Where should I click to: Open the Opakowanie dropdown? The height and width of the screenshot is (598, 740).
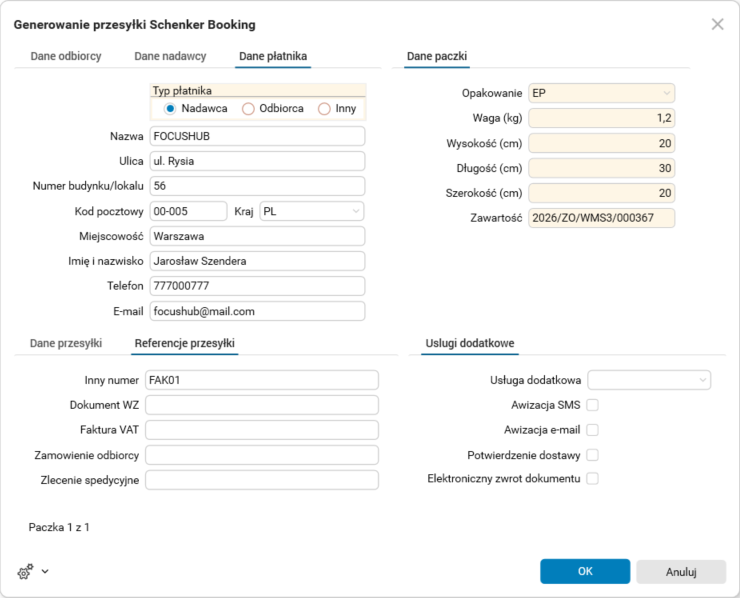601,93
